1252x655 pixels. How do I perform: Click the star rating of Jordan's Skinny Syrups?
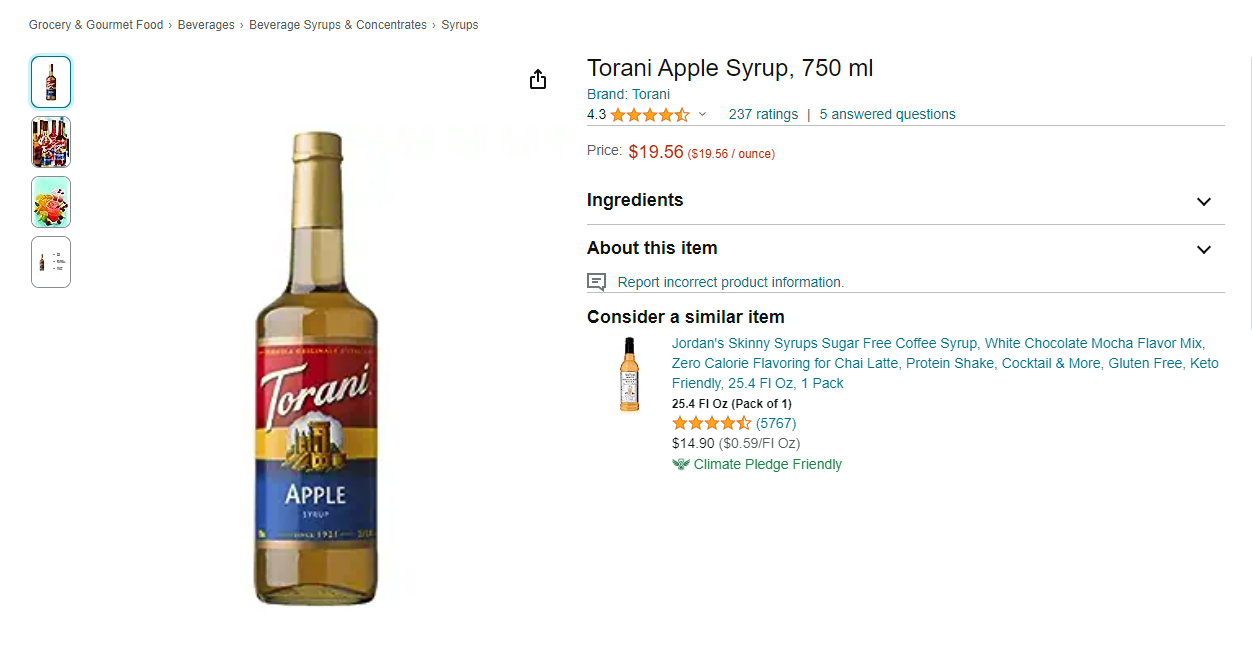[x=712, y=423]
